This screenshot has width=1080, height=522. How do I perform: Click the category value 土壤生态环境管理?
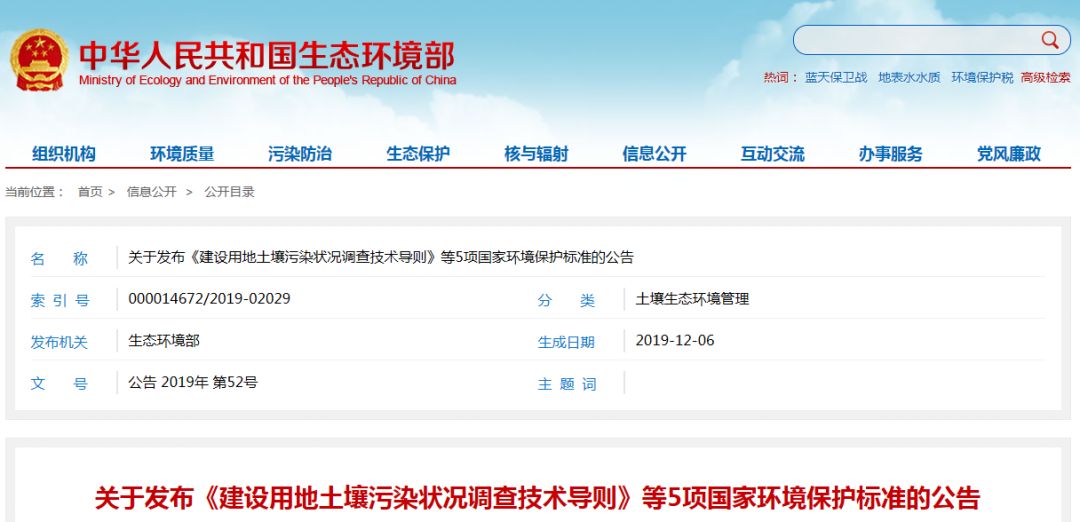692,299
